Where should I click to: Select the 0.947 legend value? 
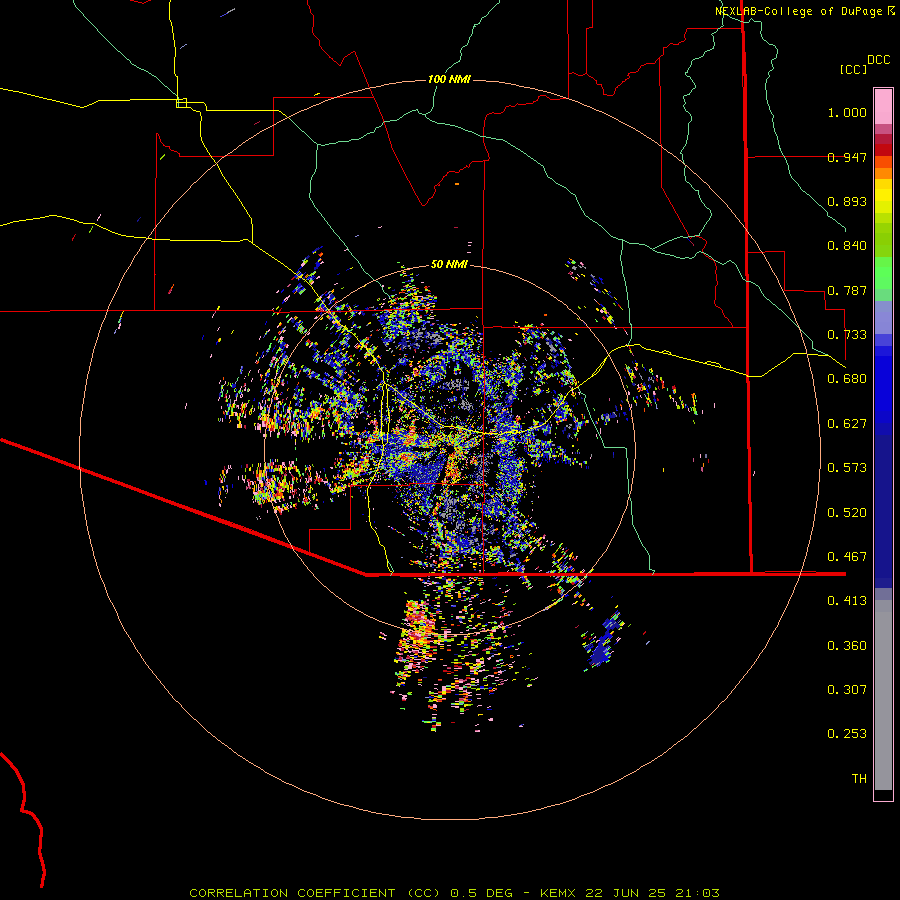(x=847, y=157)
